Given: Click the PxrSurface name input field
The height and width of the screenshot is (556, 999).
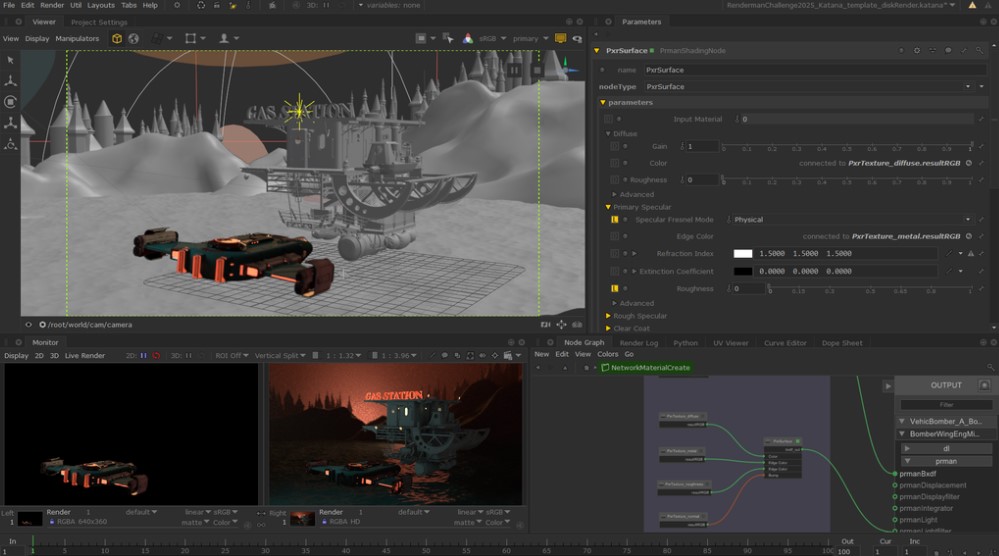Looking at the screenshot, I should [800, 70].
